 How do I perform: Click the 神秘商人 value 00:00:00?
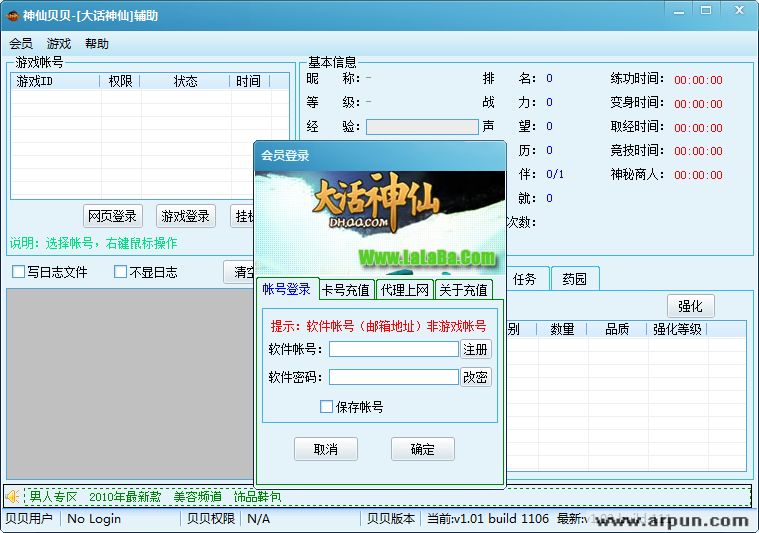[698, 175]
